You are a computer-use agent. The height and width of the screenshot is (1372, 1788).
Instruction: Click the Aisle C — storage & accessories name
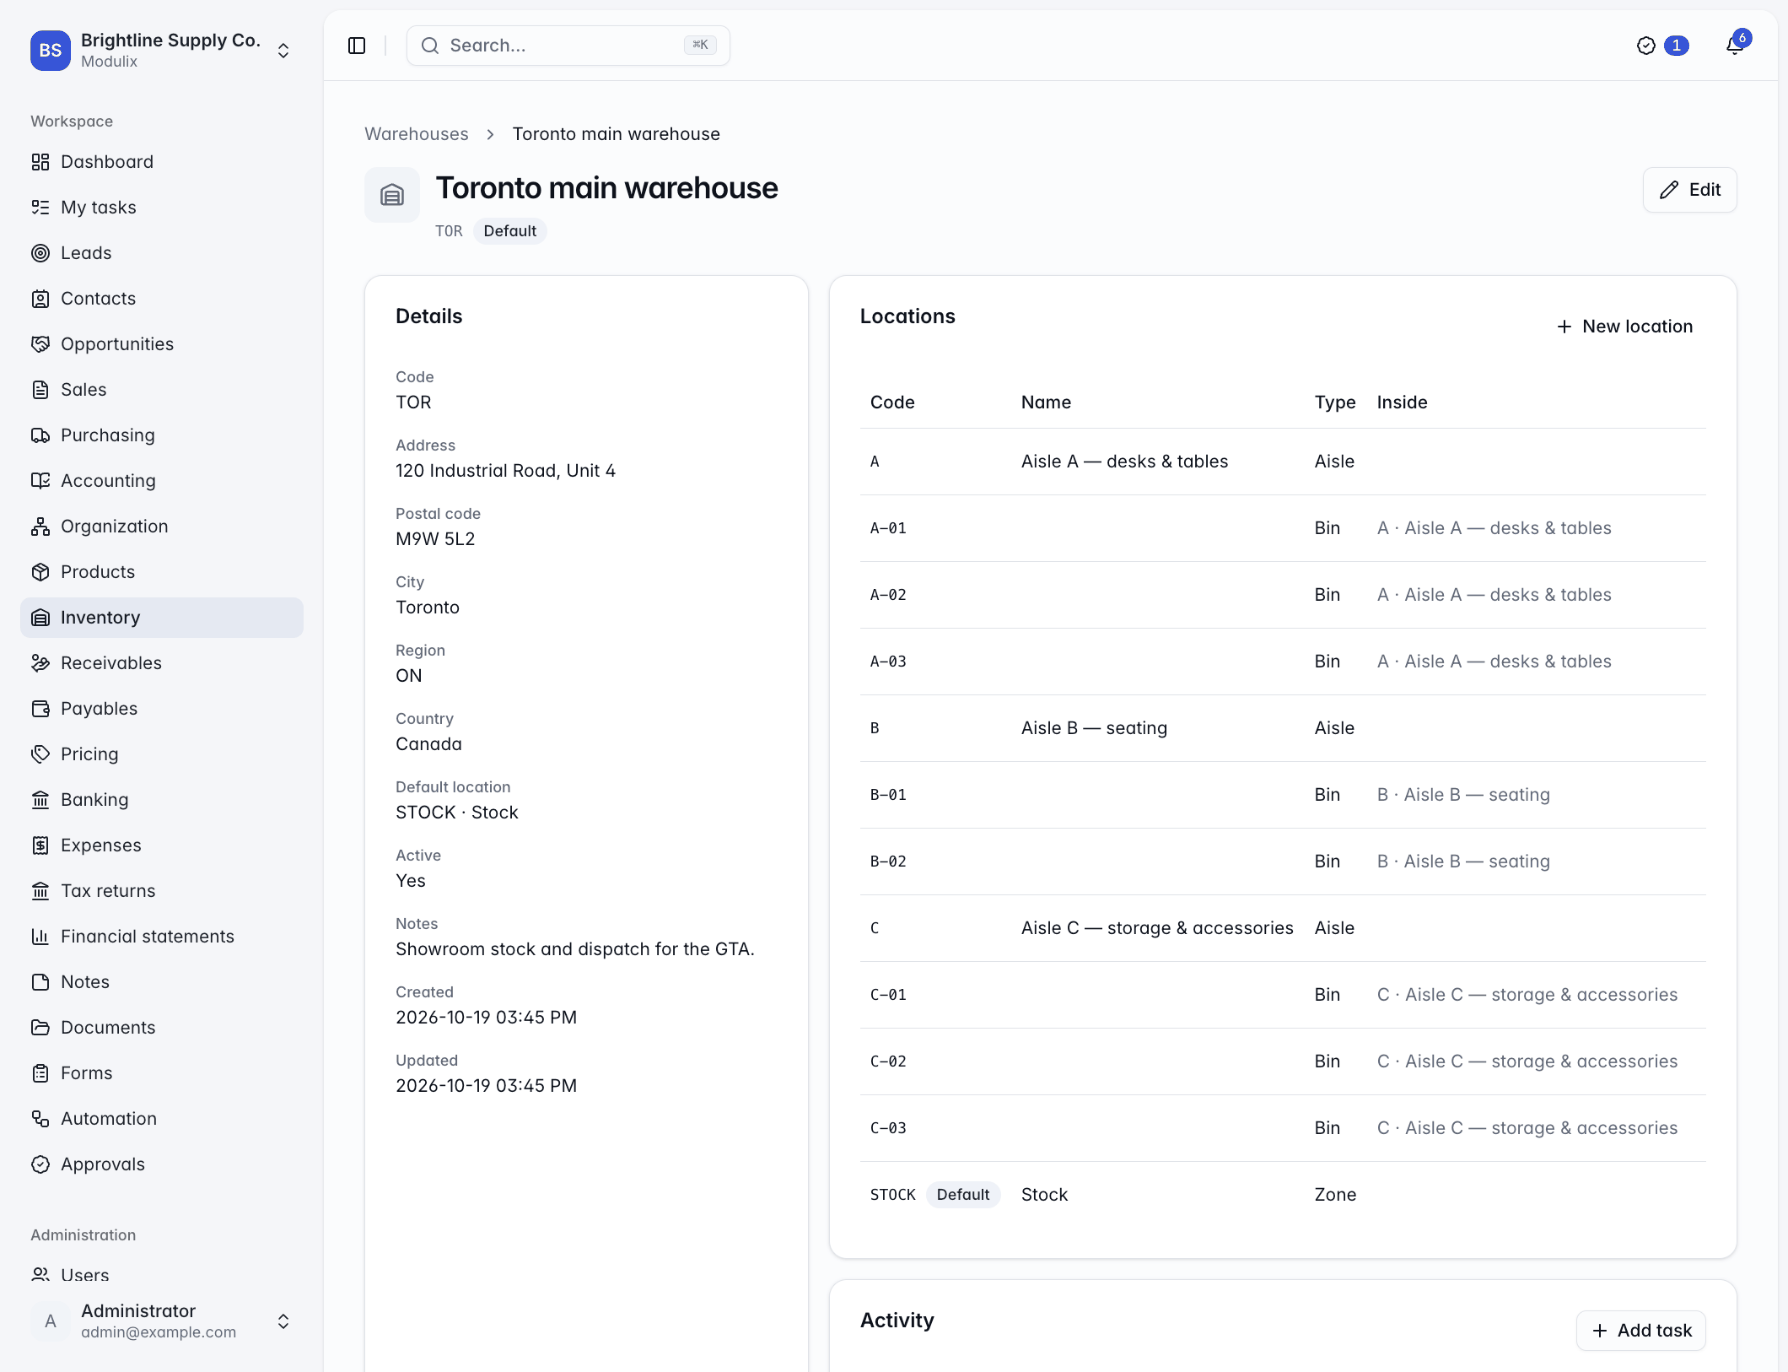point(1157,928)
